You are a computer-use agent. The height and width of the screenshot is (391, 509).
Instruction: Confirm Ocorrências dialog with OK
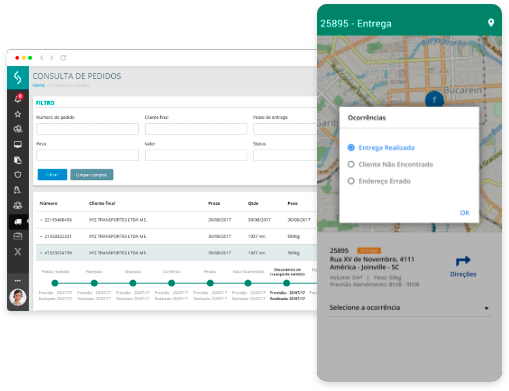(x=465, y=213)
